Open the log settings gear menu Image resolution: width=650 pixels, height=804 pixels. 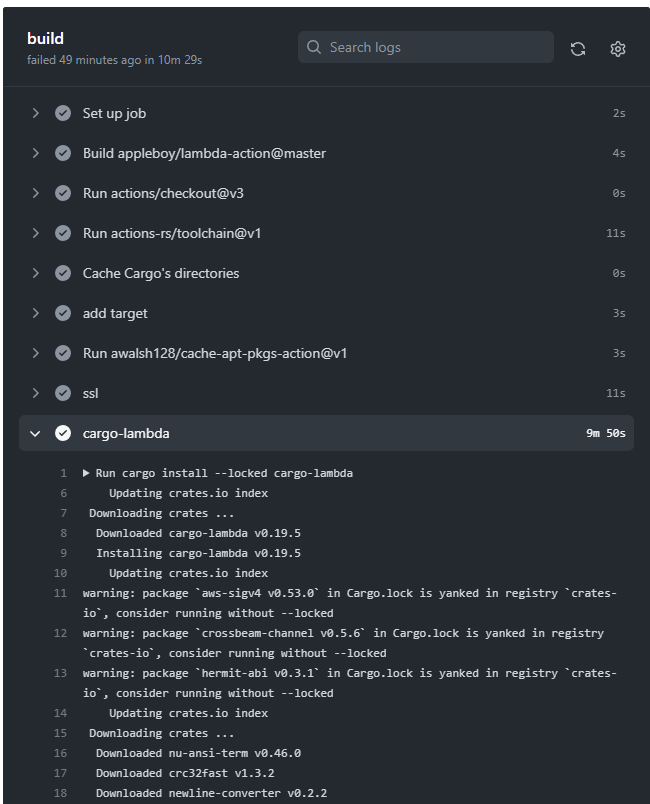[x=618, y=48]
